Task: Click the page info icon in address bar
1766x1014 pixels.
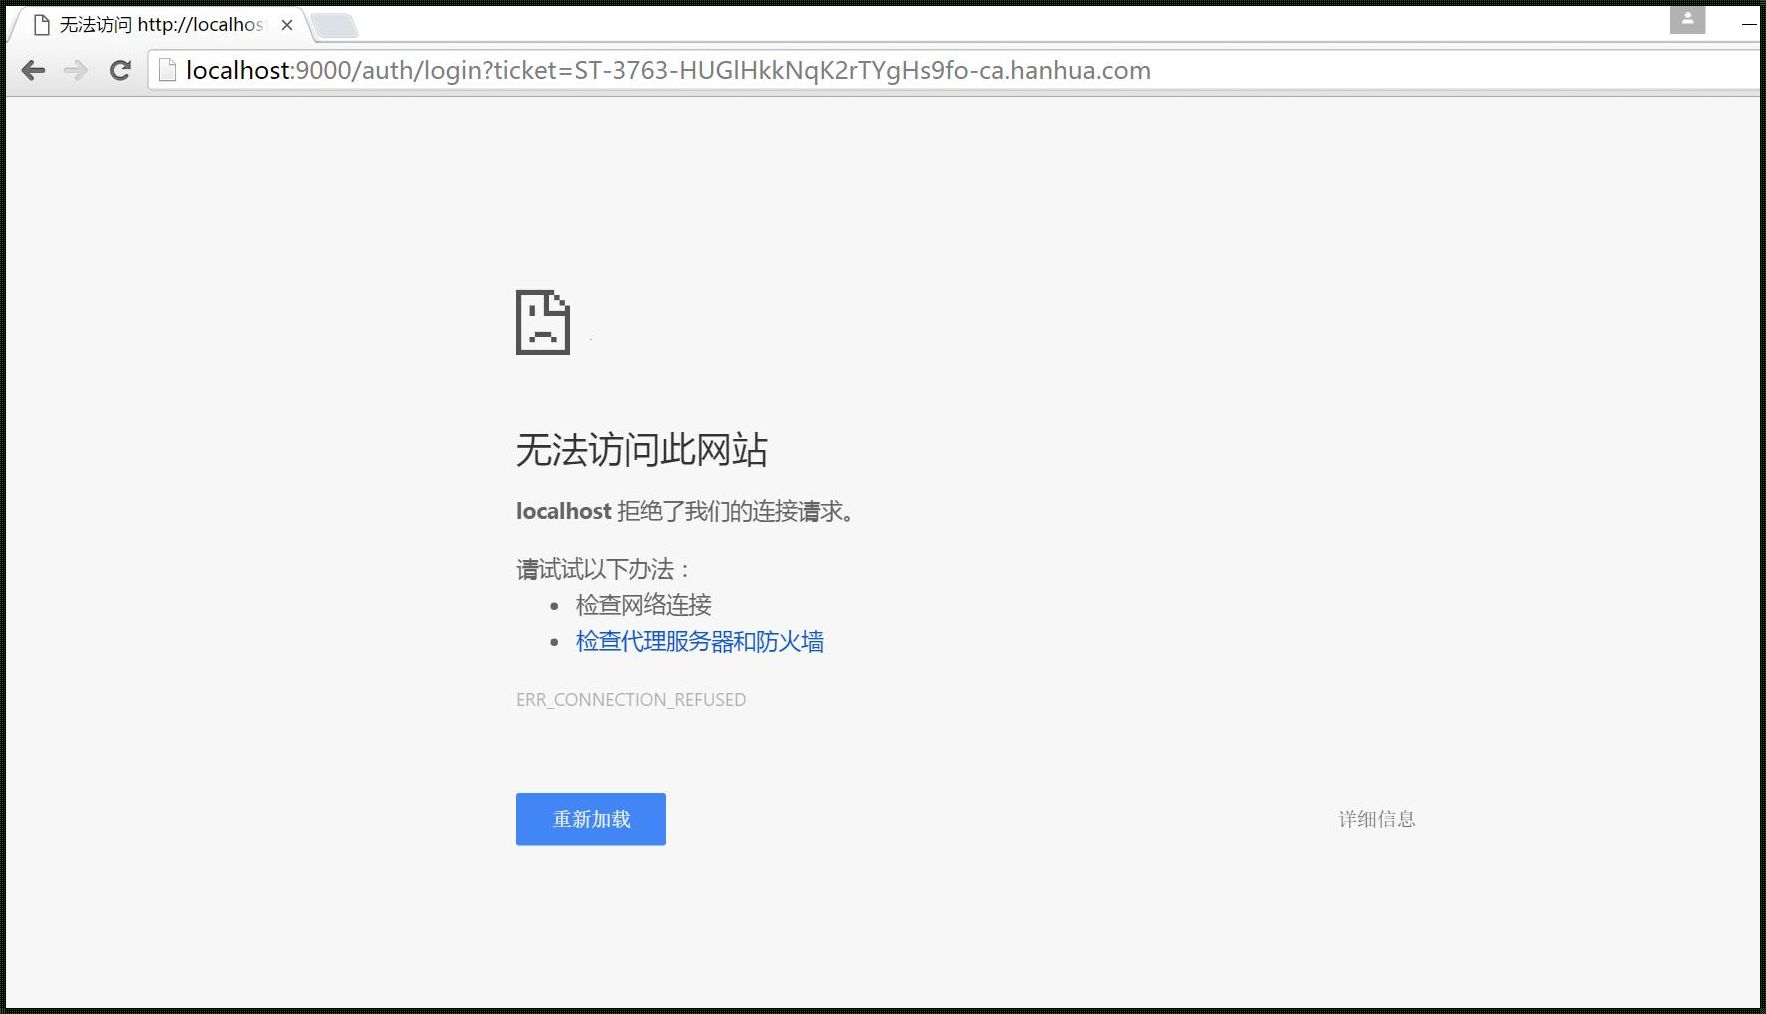Action: [167, 70]
